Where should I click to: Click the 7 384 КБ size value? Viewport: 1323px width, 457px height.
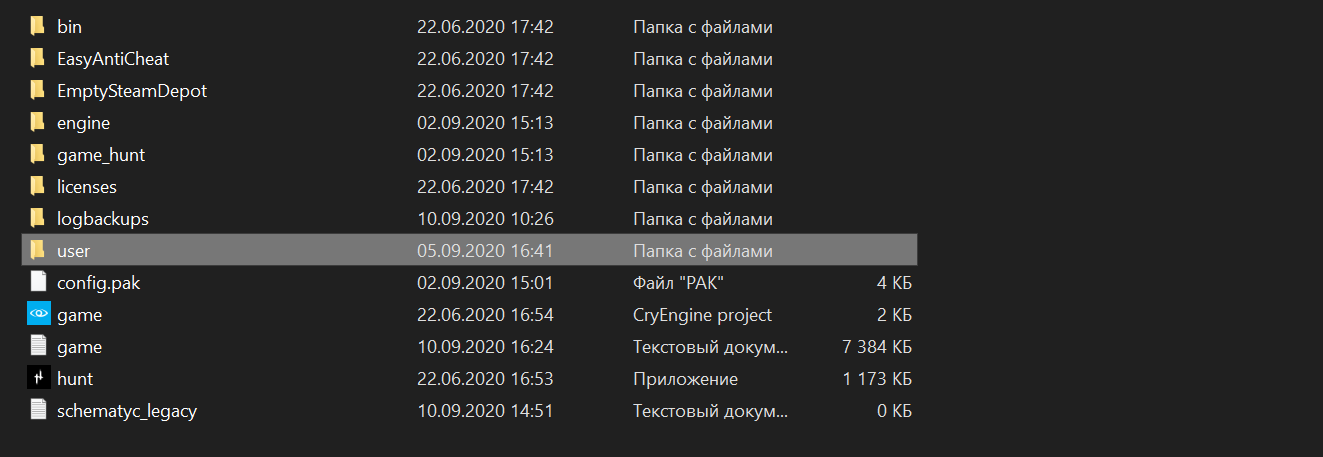877,347
